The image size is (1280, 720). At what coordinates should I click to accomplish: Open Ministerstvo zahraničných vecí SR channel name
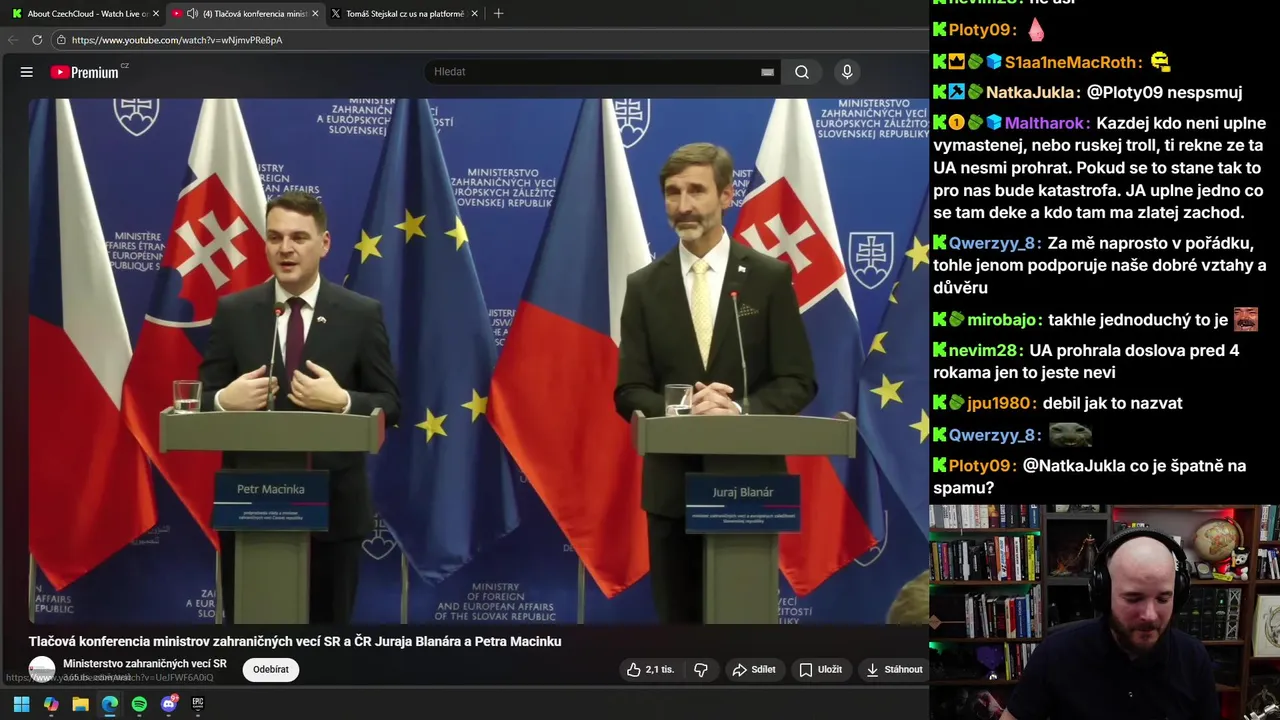point(145,664)
